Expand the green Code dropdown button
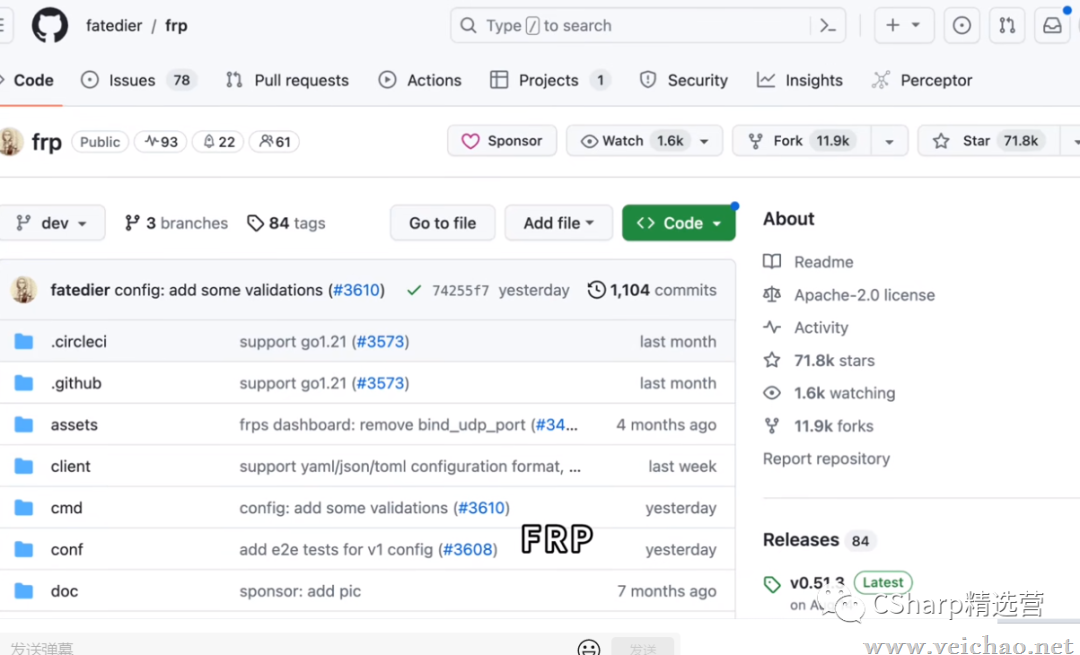This screenshot has height=655, width=1080. click(678, 223)
